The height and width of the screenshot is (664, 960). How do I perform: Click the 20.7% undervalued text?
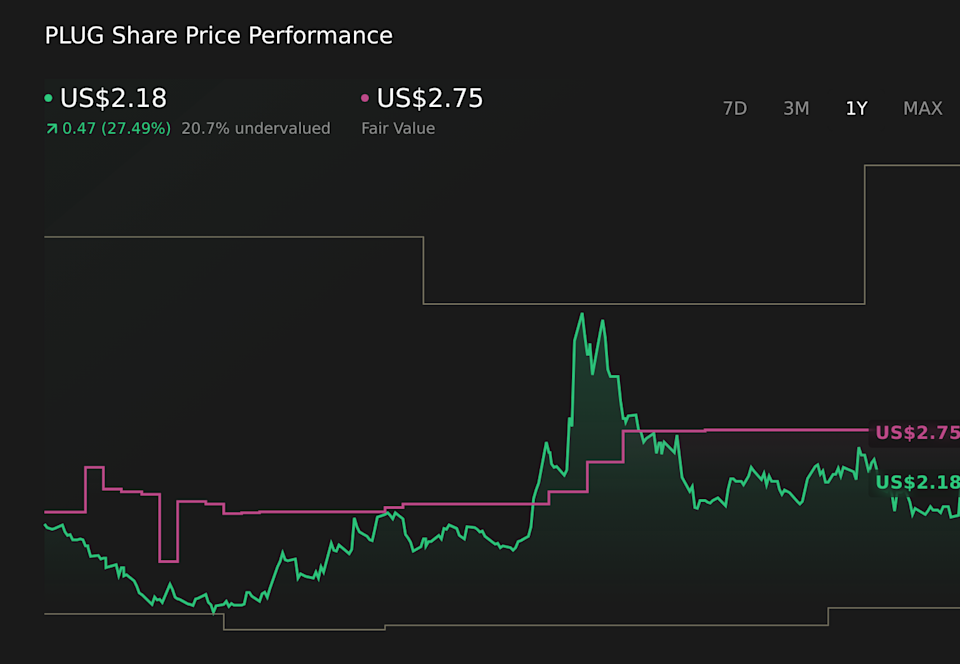click(255, 129)
